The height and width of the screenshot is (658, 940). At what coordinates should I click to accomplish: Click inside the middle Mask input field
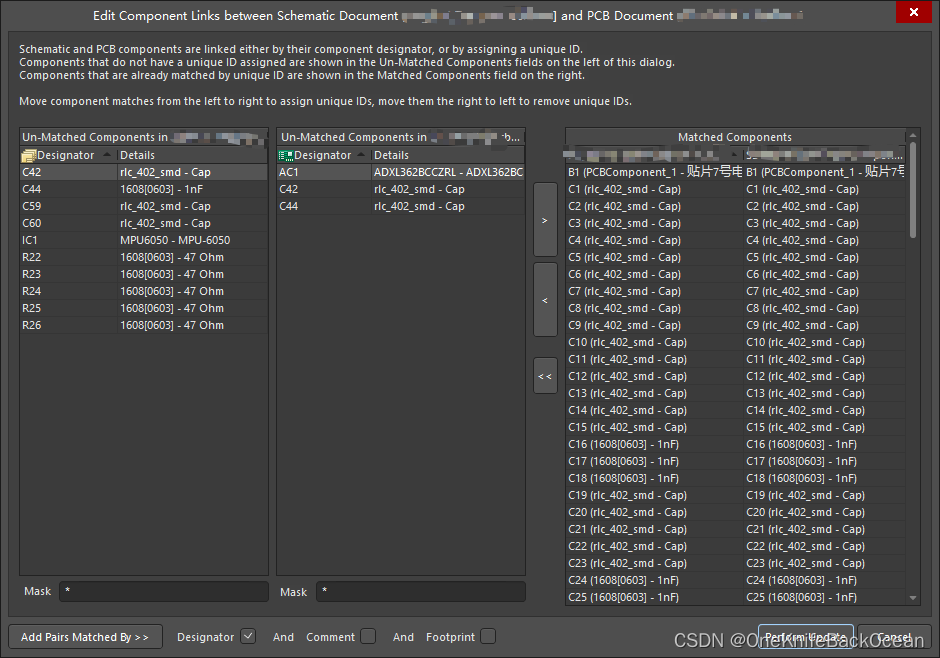pyautogui.click(x=420, y=591)
